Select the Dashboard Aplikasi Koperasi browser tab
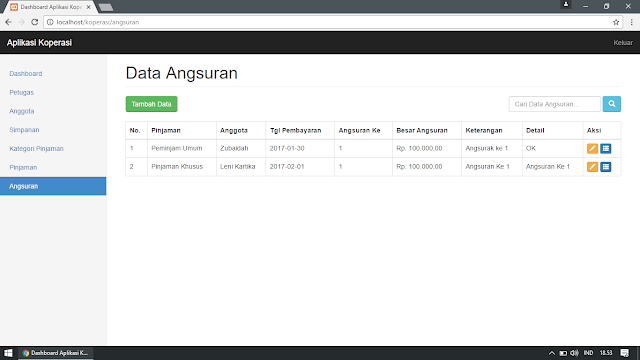 pos(51,7)
